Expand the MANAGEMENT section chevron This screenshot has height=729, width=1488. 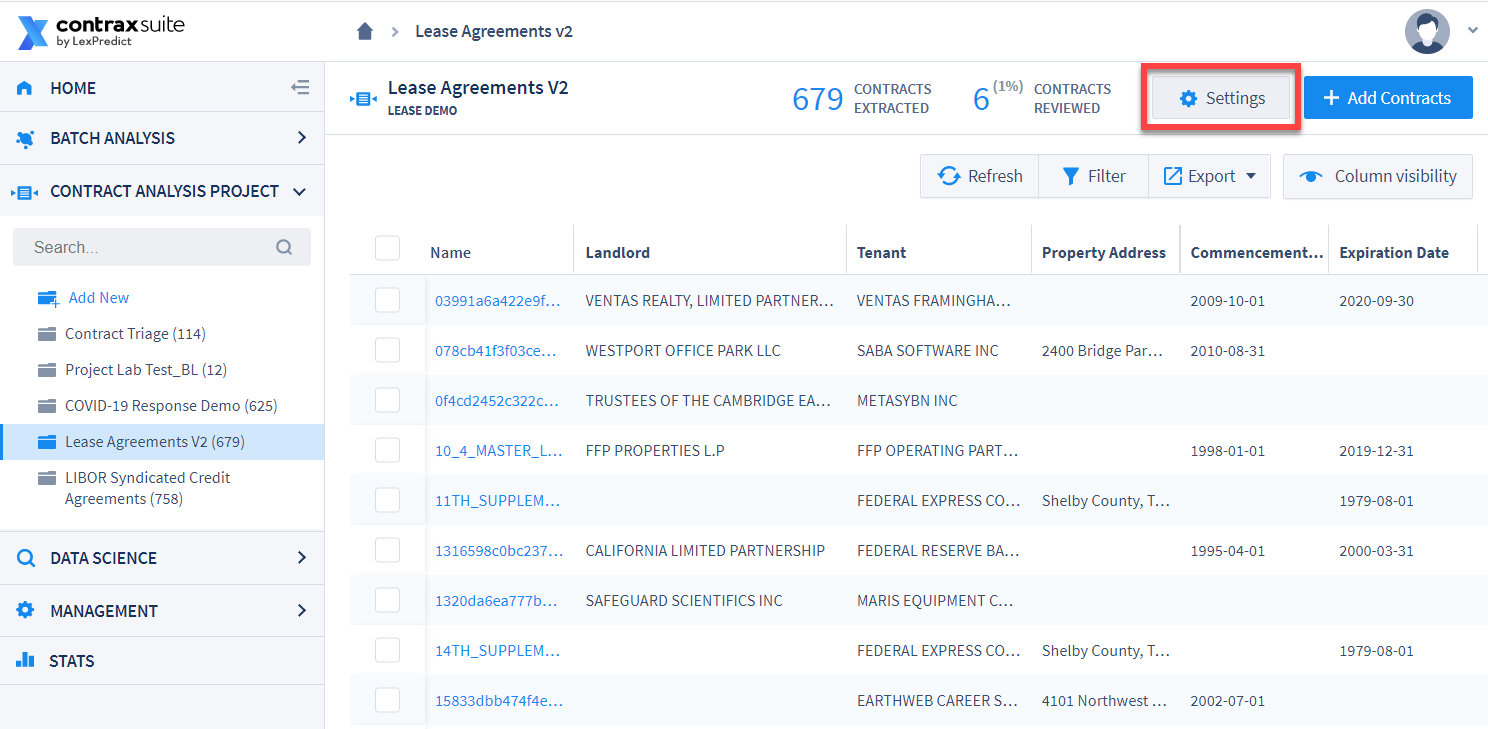point(301,610)
